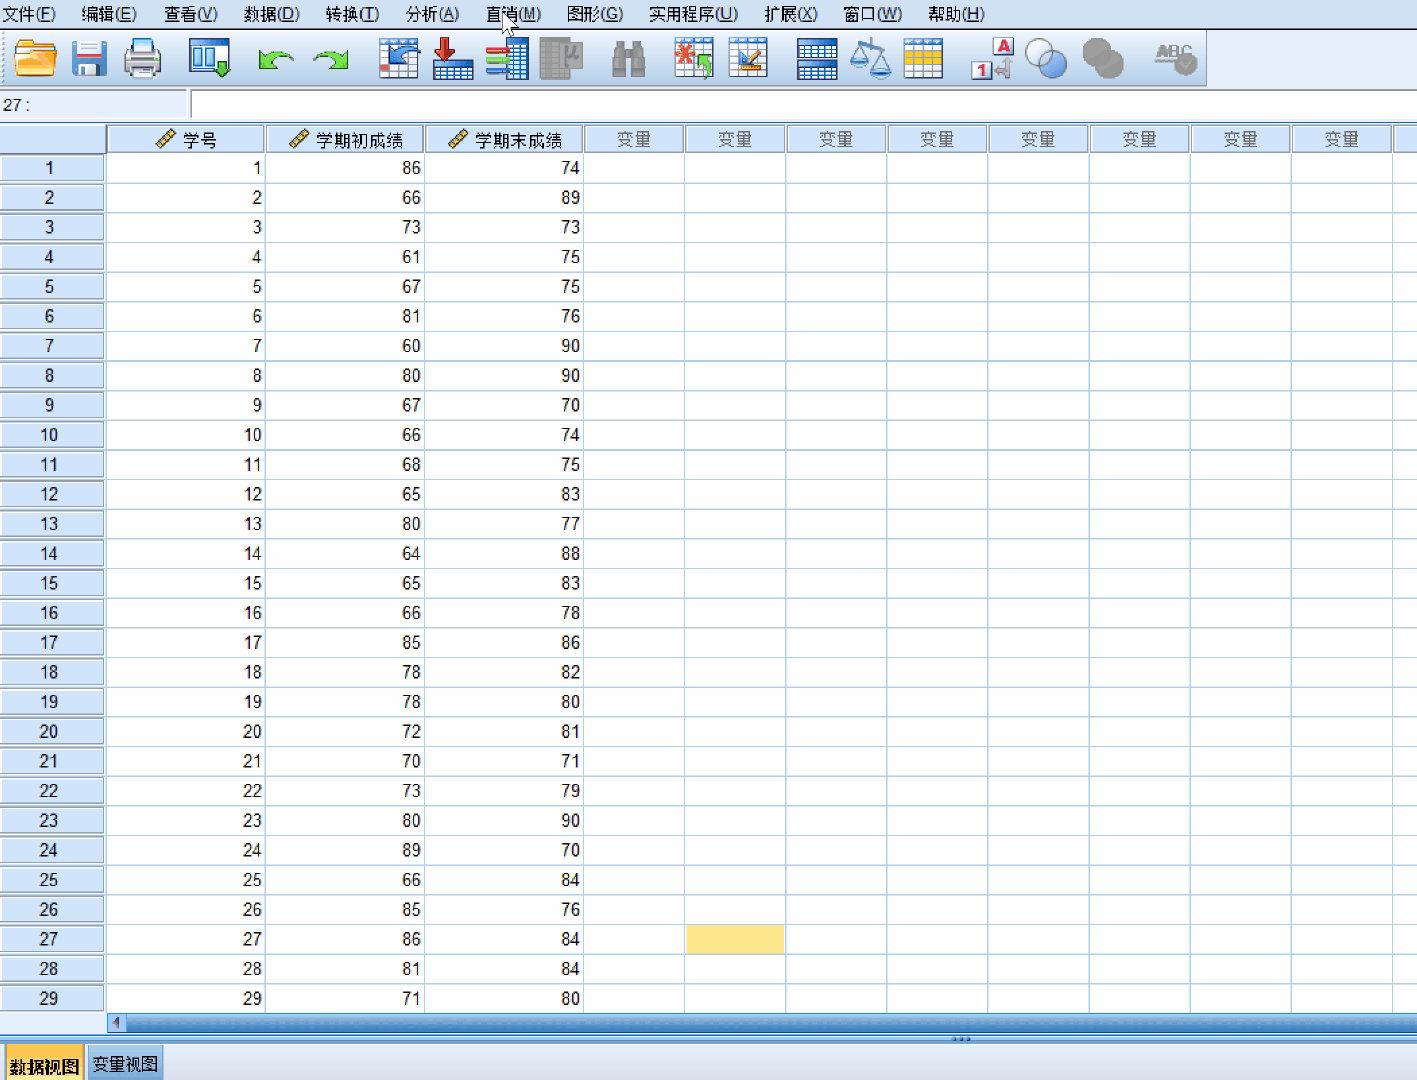Open the 扩展(X) menu
The height and width of the screenshot is (1080, 1417).
click(x=790, y=14)
